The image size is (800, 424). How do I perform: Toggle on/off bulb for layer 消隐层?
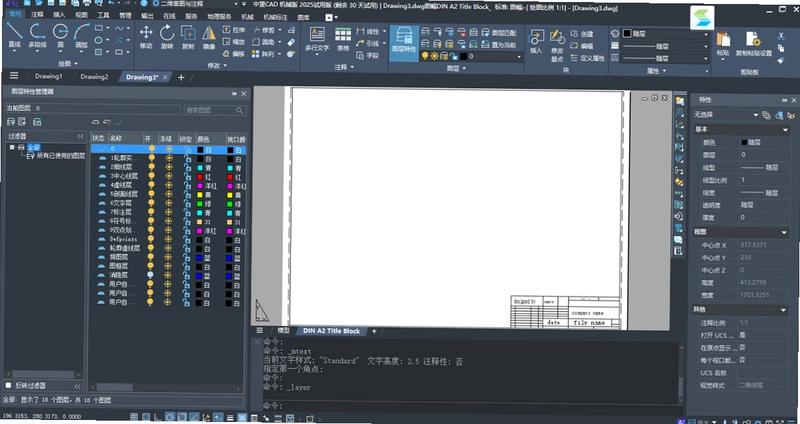click(150, 275)
